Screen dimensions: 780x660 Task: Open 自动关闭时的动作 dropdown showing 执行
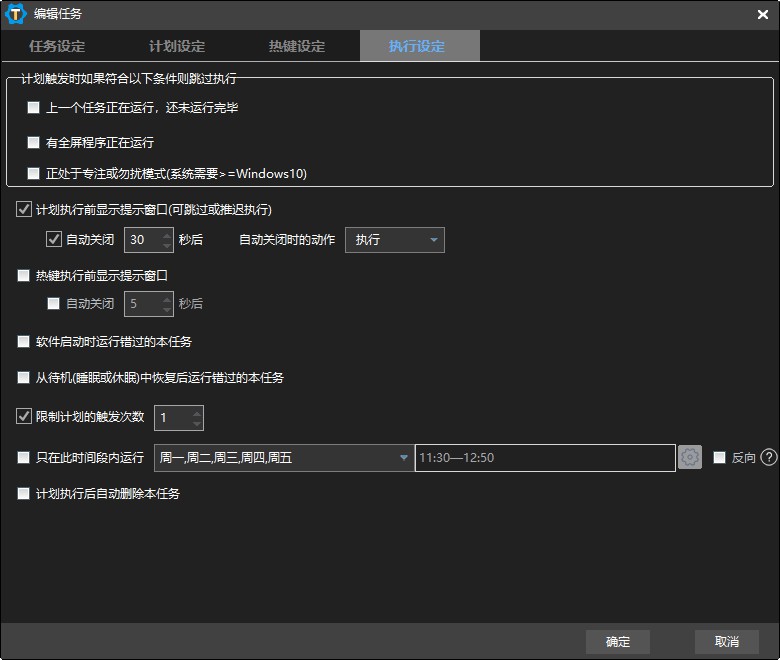point(395,240)
